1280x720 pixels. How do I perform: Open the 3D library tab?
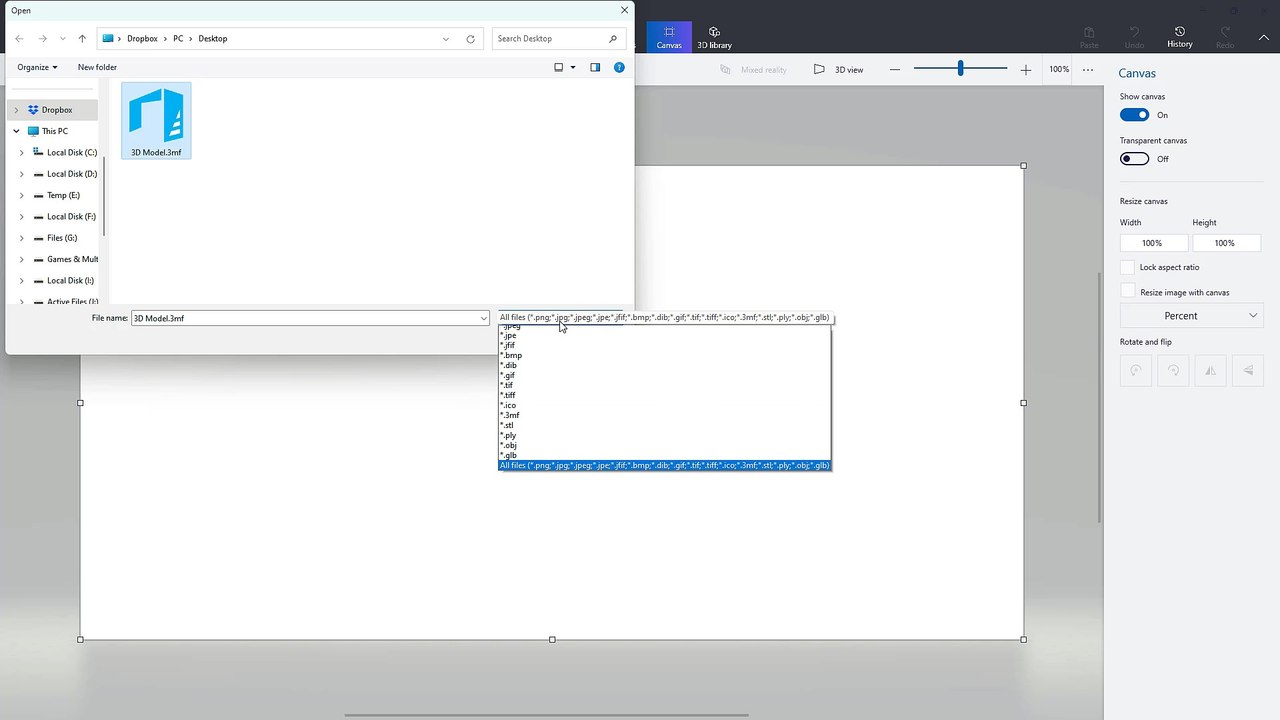point(714,37)
